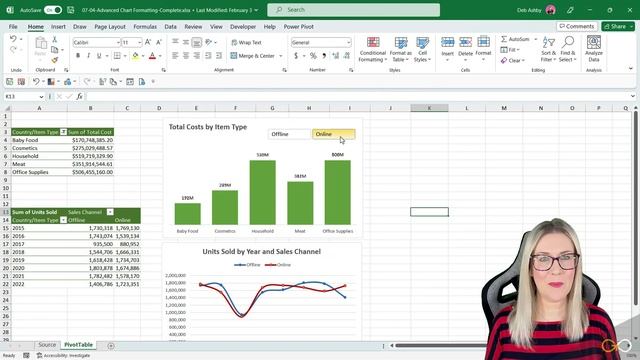Apply Italic formatting
This screenshot has width=640, height=360.
point(88,56)
